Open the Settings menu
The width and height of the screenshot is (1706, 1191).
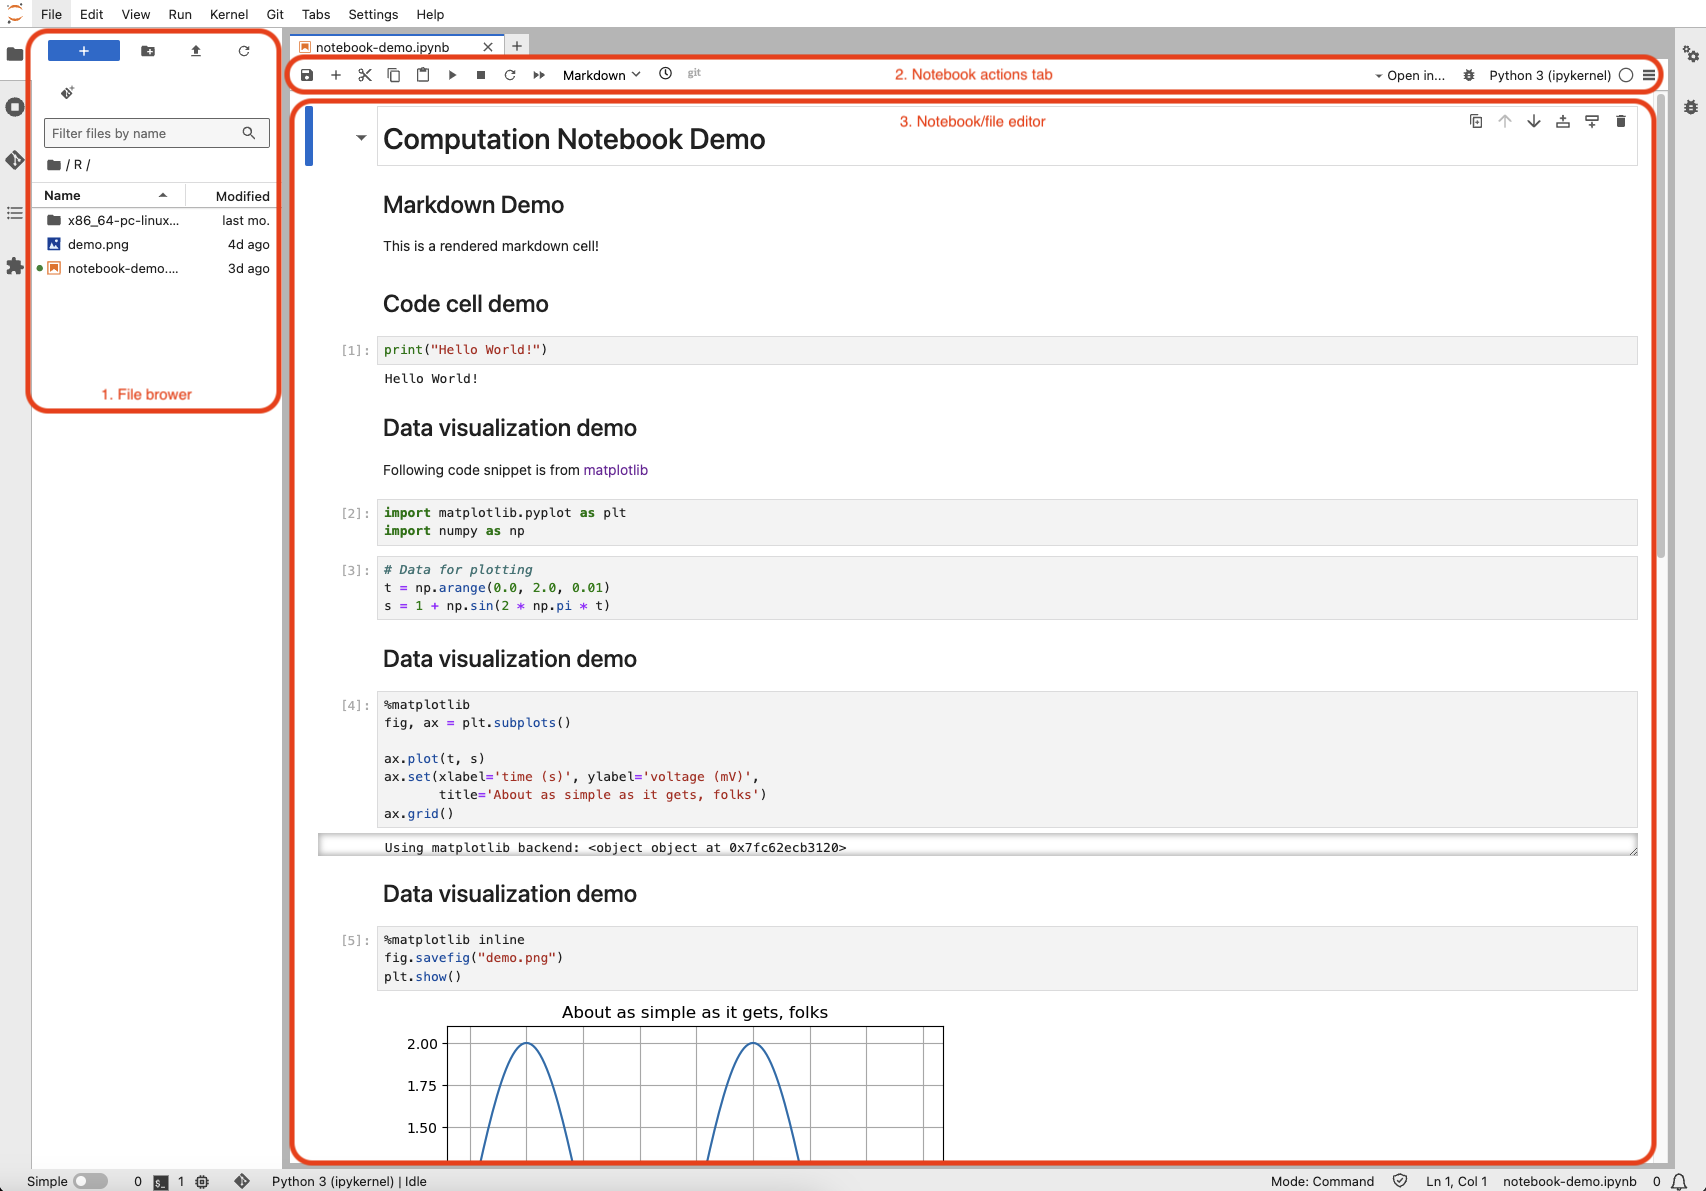coord(373,14)
